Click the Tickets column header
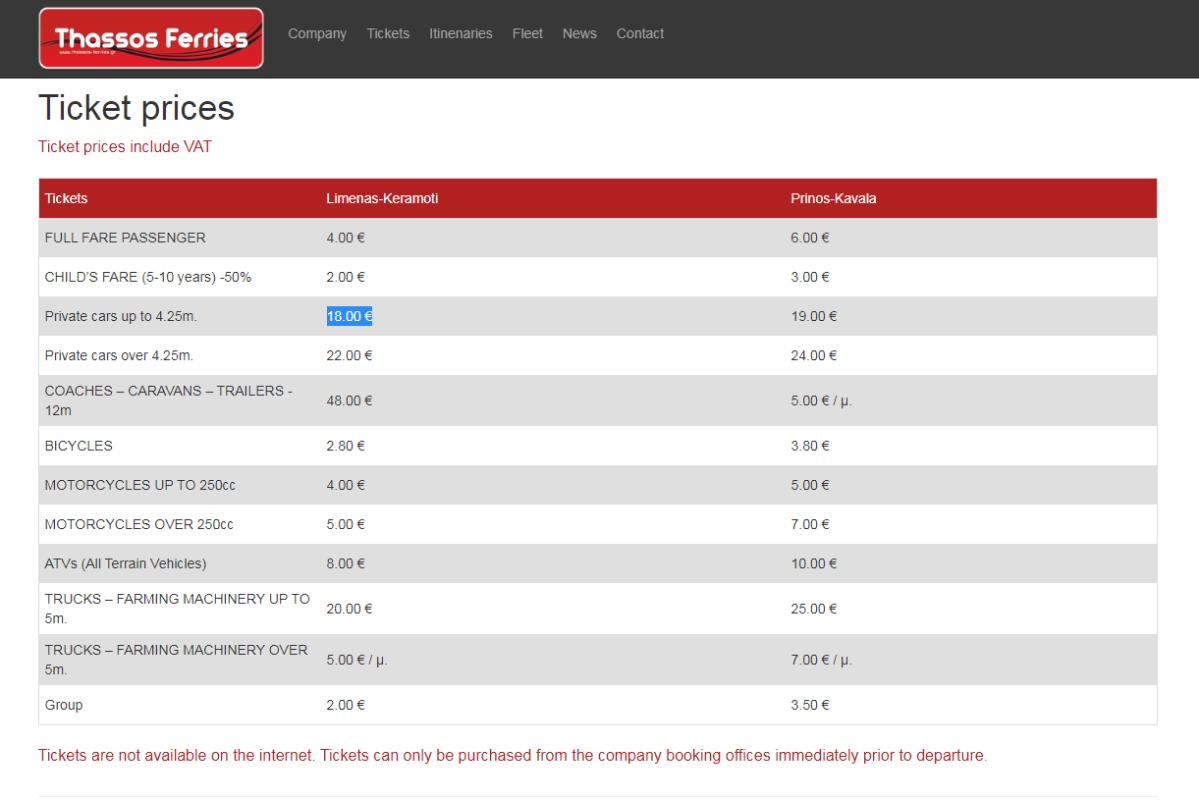This screenshot has width=1199, height=800. (x=66, y=199)
